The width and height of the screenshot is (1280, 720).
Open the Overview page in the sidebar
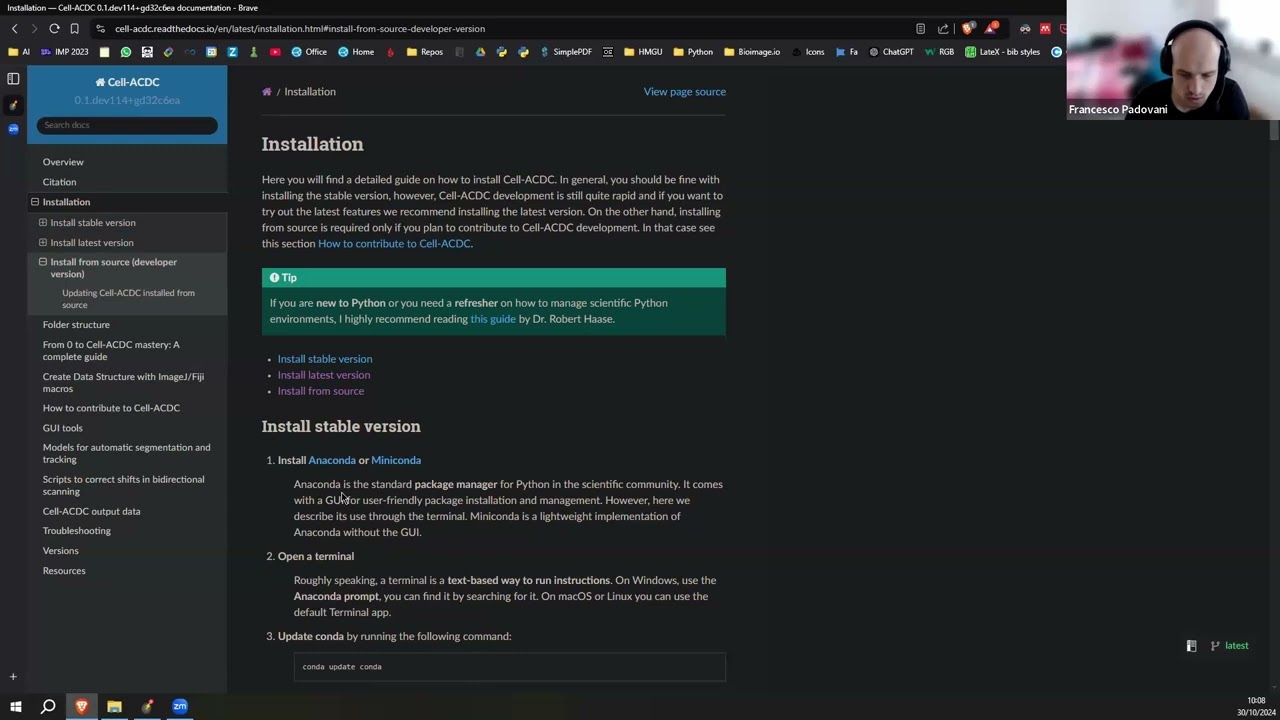63,162
